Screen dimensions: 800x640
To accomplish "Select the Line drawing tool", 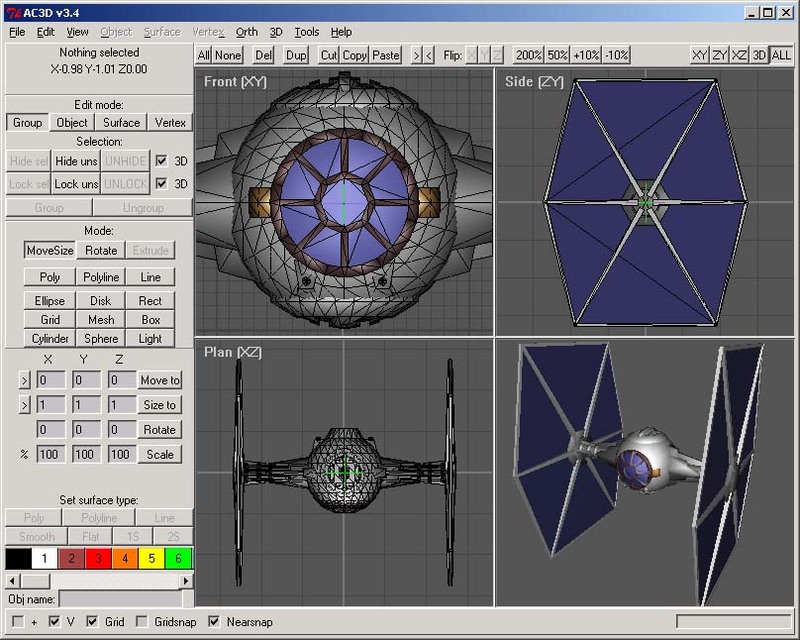I will pos(151,277).
